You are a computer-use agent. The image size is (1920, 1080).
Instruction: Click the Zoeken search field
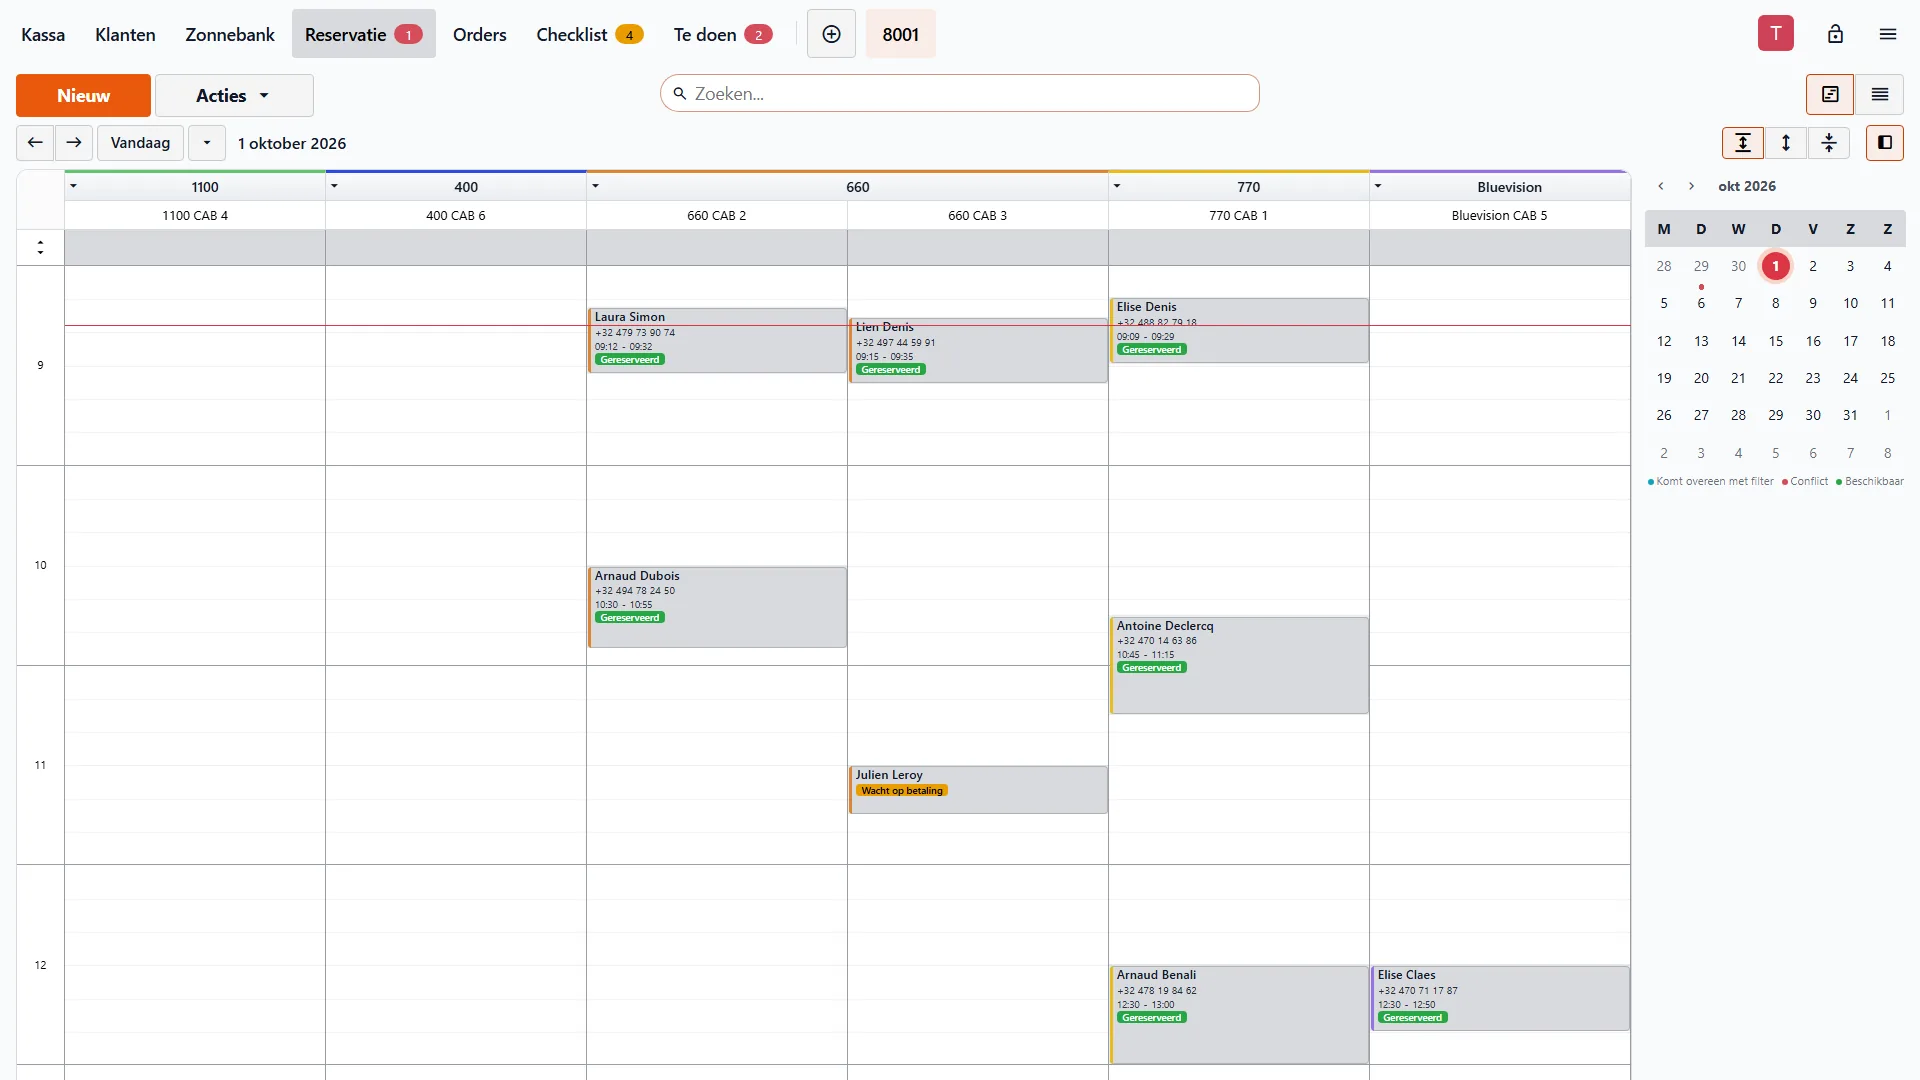tap(959, 93)
